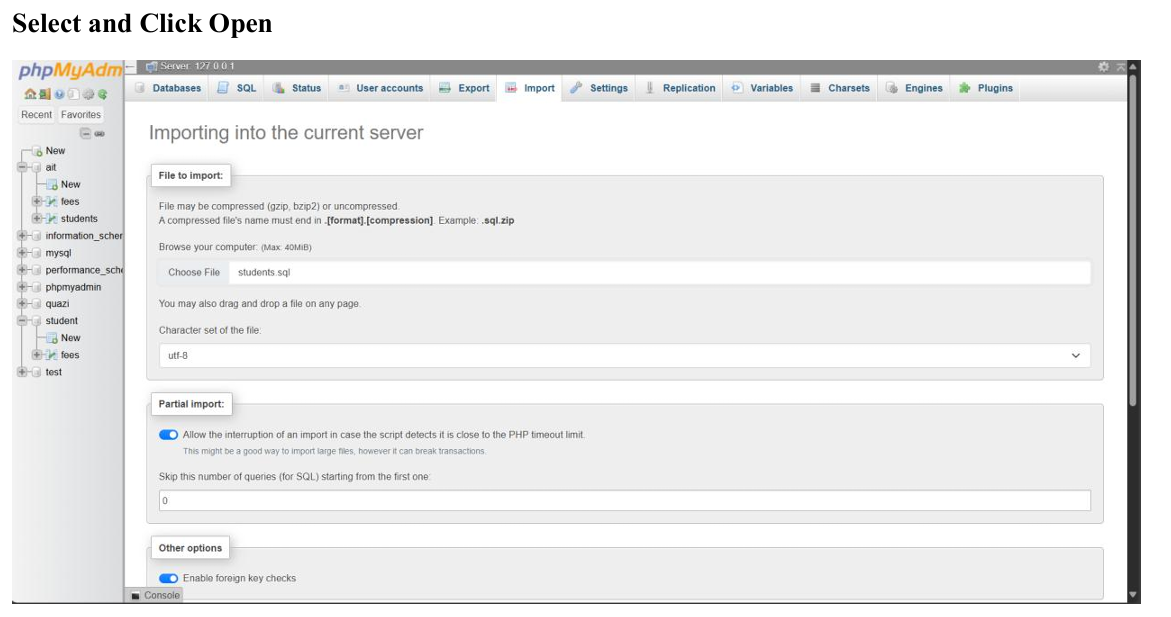This screenshot has width=1171, height=617.
Task: Click the New database icon at tree top
Action: (x=37, y=151)
